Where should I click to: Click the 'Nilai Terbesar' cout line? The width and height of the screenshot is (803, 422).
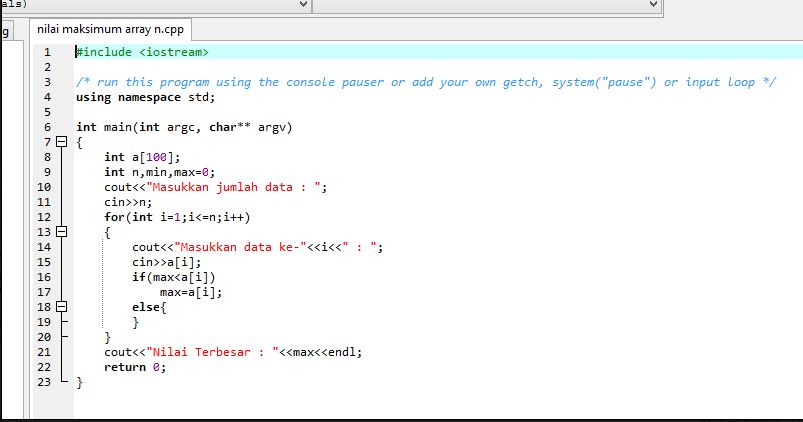[x=233, y=352]
